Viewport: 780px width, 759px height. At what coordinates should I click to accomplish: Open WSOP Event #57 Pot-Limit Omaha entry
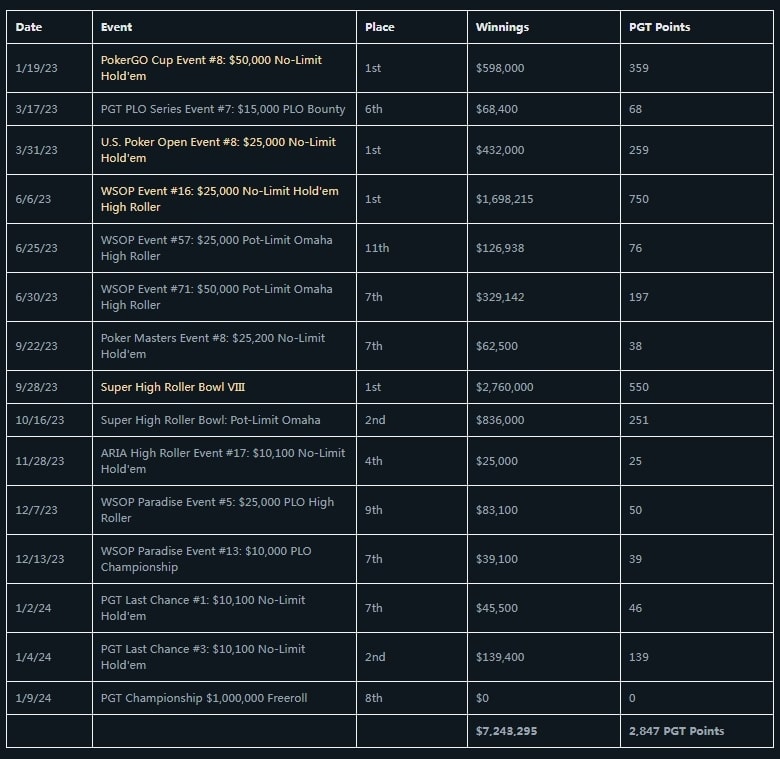(x=216, y=248)
